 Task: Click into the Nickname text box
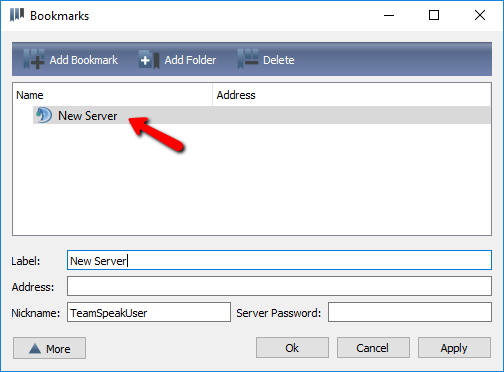pos(149,312)
